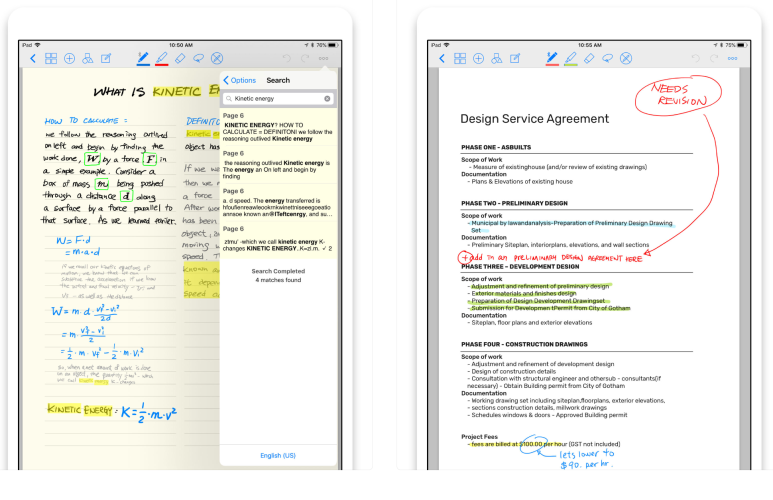This screenshot has width=773, height=500.
Task: Select the blue pen tool on the left iPad
Action: pos(143,59)
